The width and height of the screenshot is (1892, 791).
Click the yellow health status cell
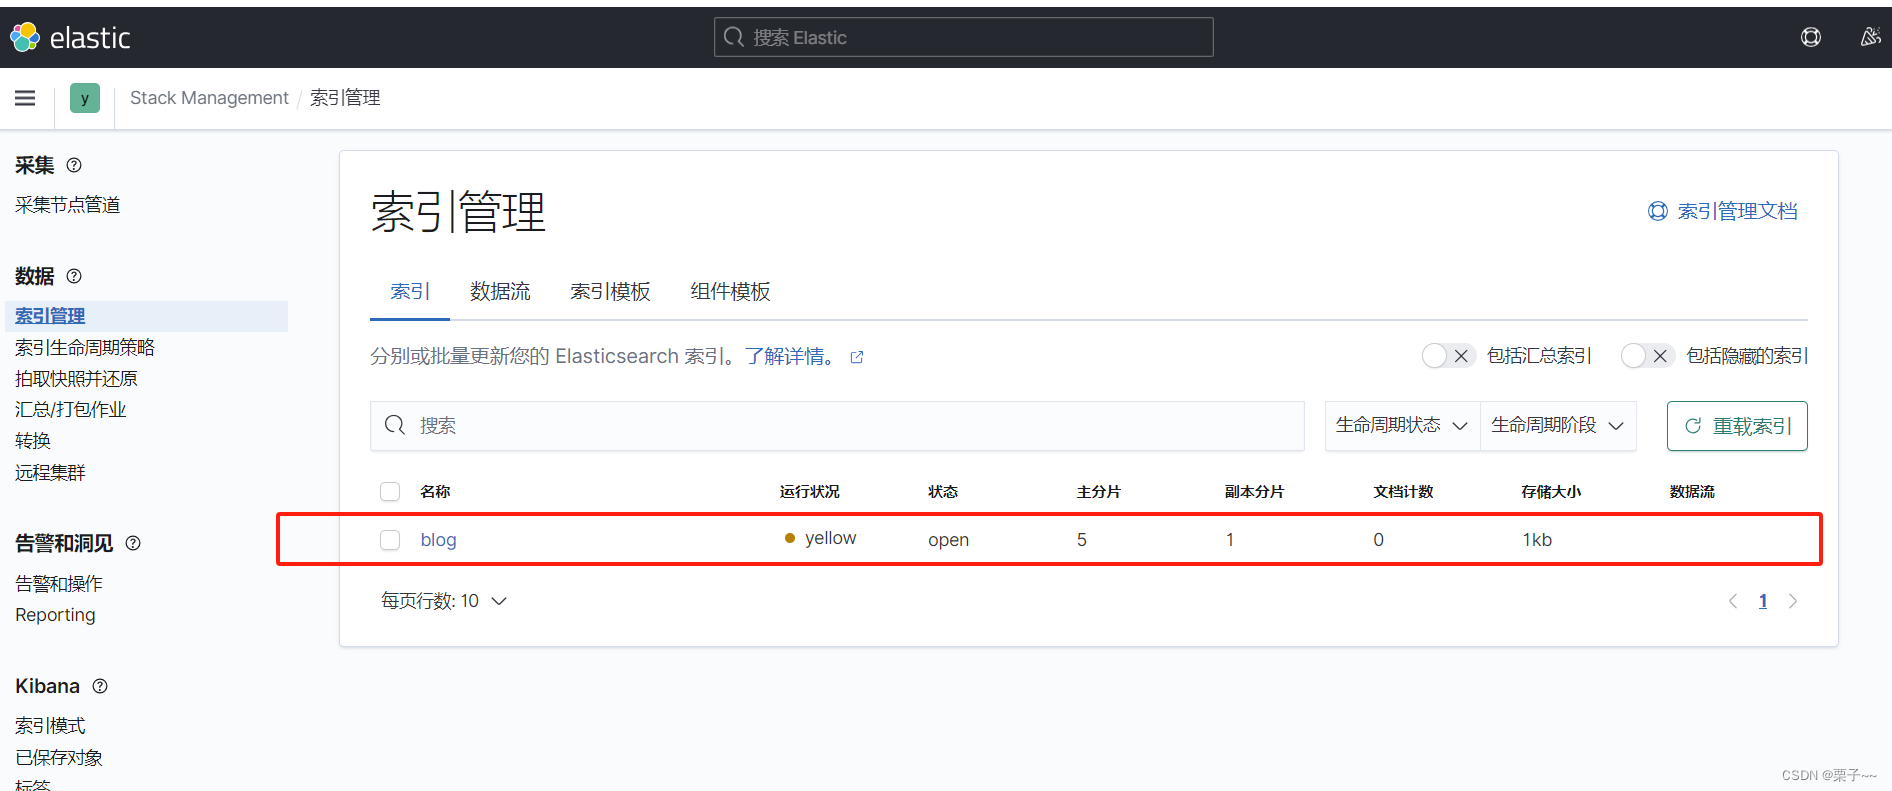tap(820, 538)
